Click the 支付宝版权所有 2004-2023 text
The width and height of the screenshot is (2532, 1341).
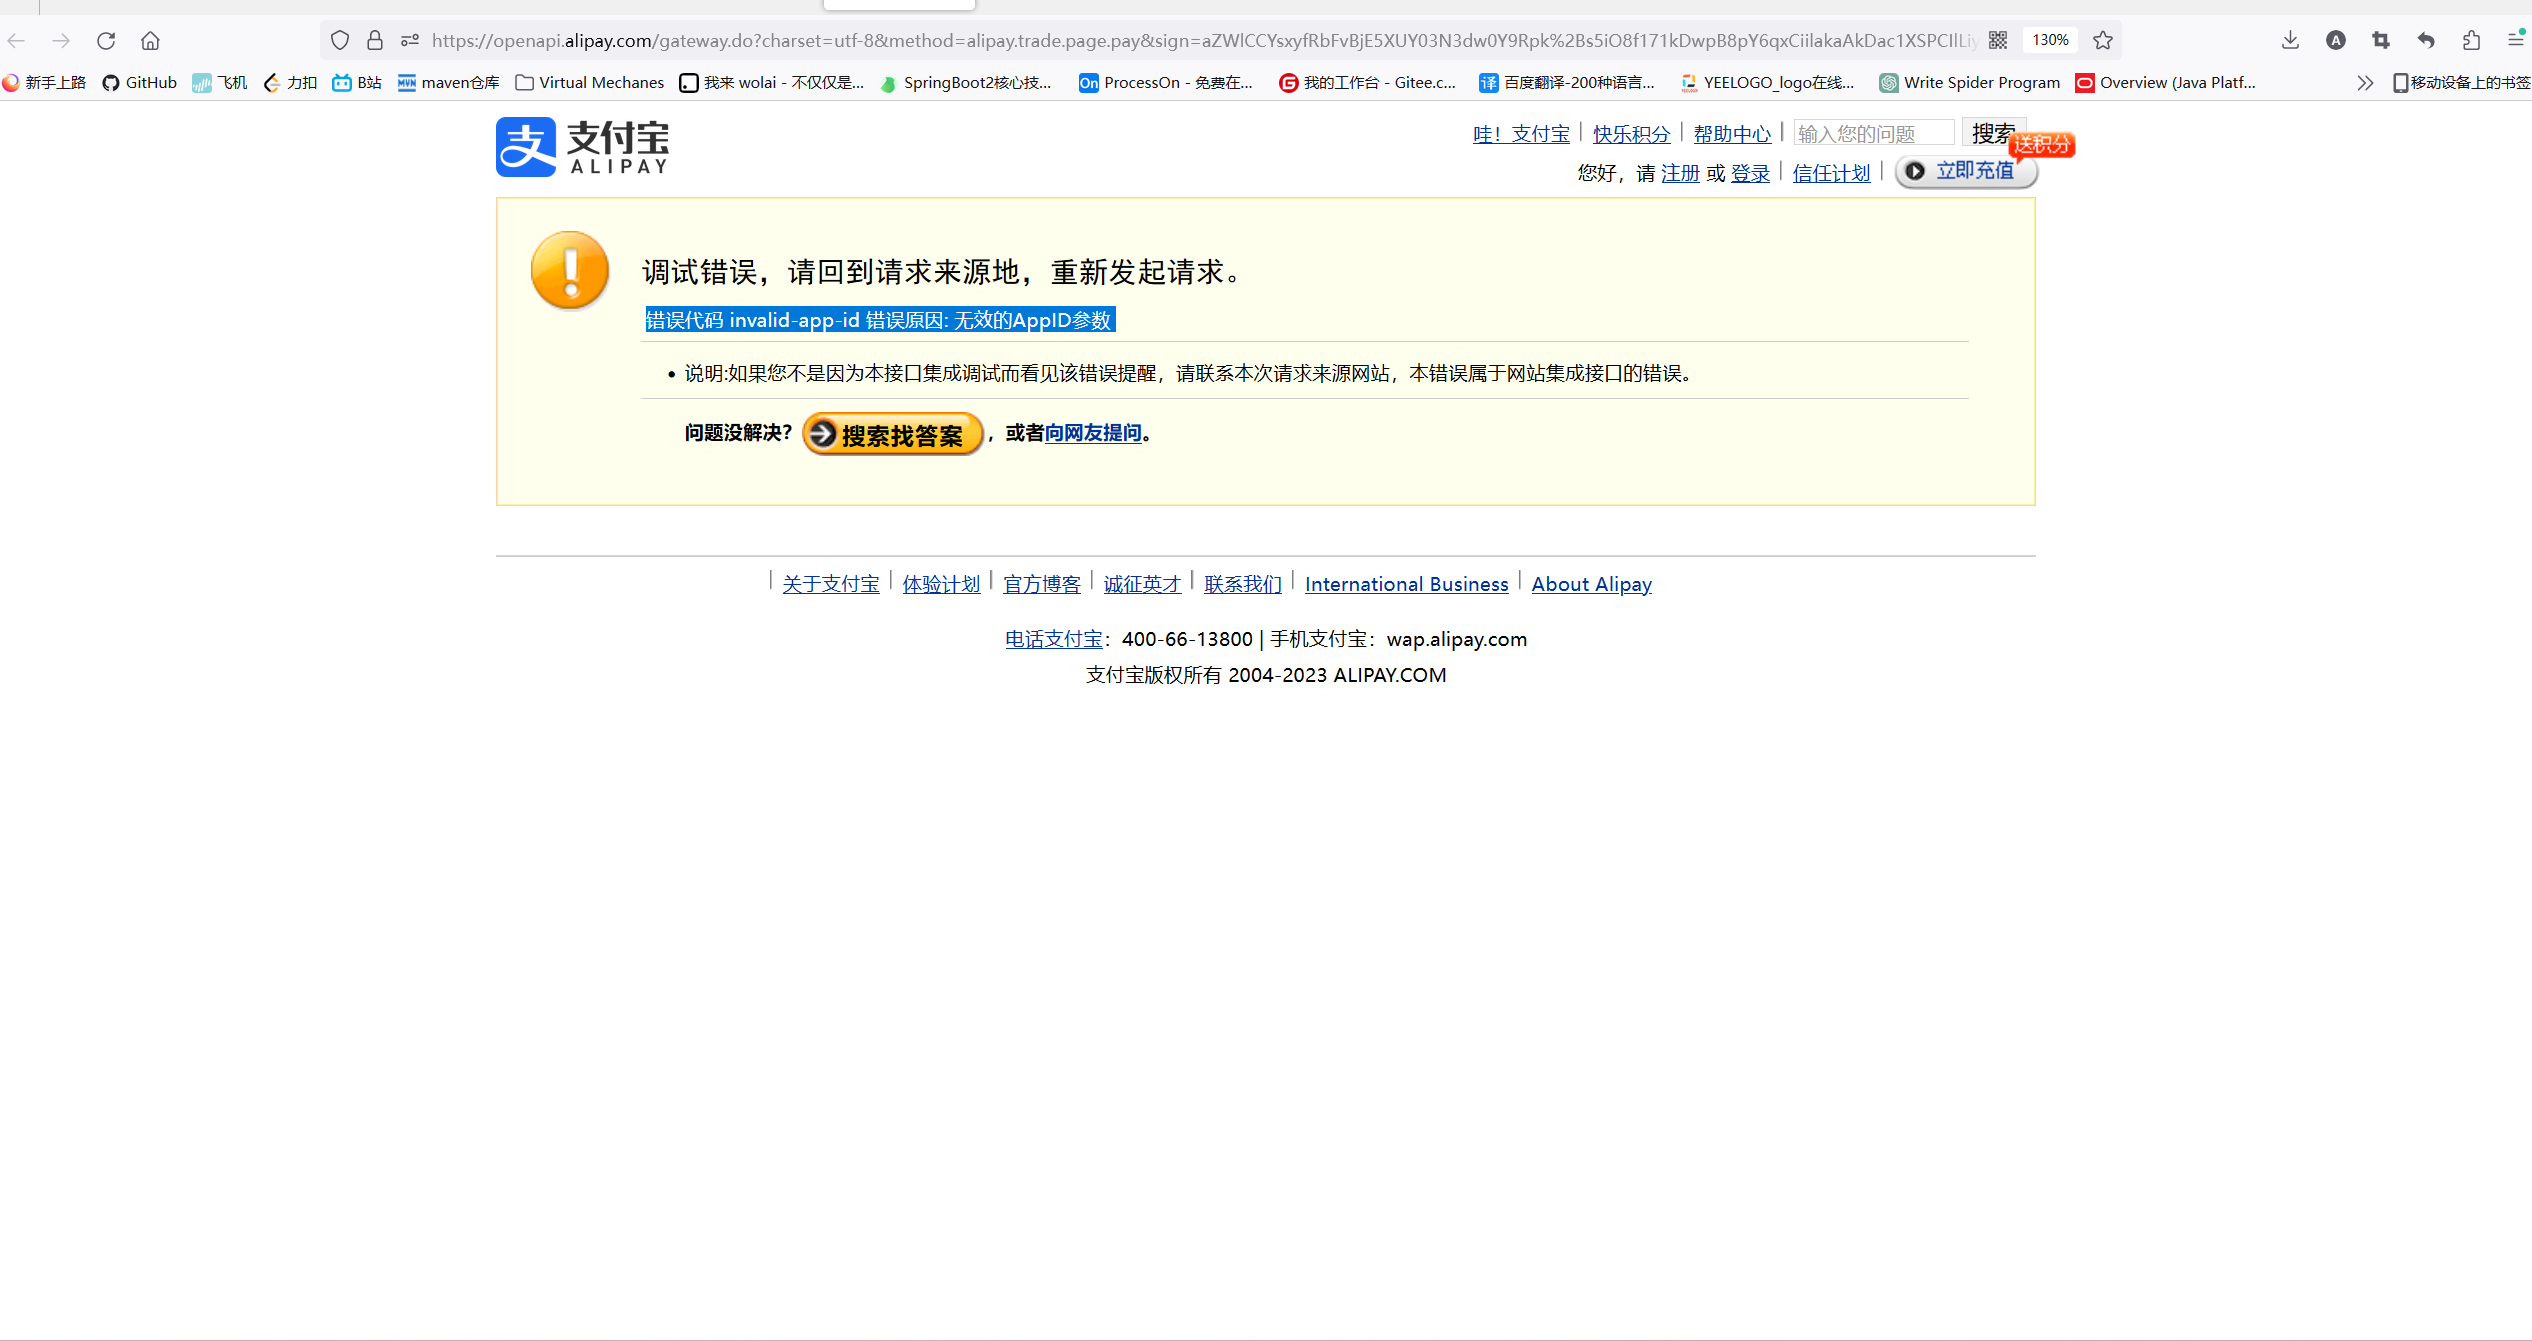tap(1266, 675)
